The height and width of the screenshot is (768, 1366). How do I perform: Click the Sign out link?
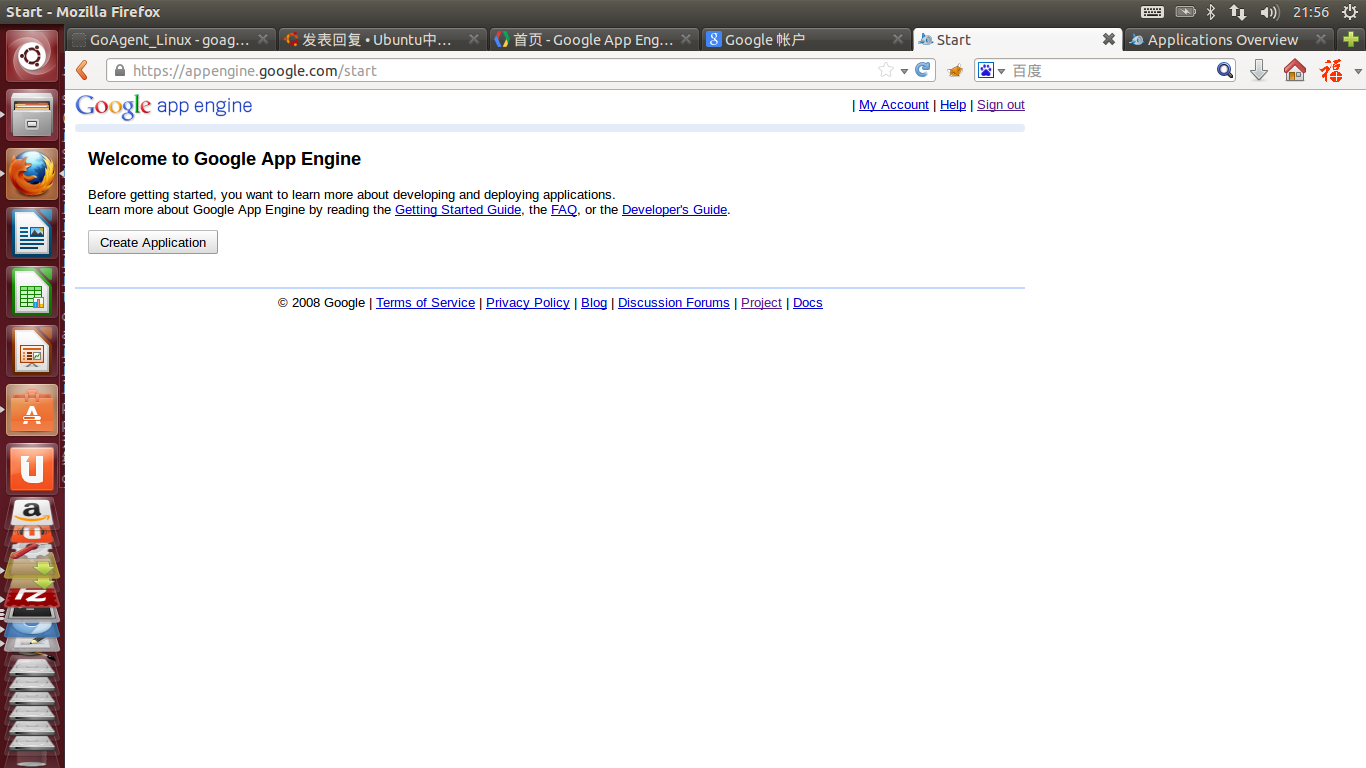tap(1001, 105)
